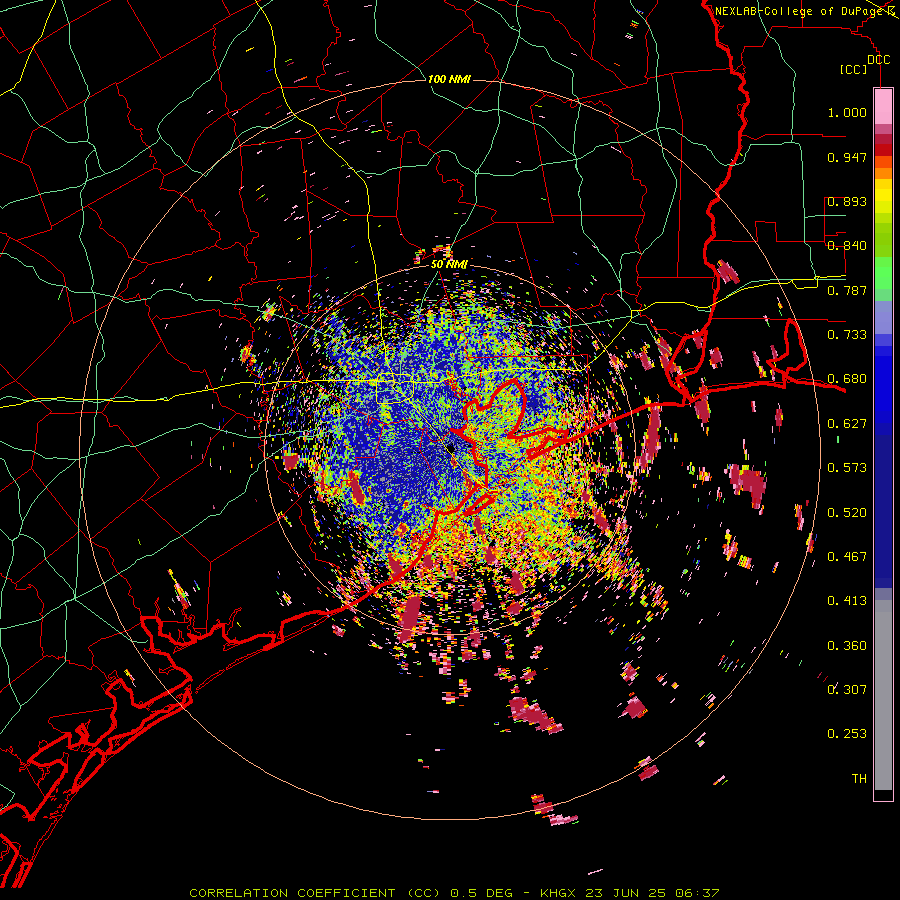Click the 0.520 scale value
This screenshot has width=900, height=900.
(847, 513)
